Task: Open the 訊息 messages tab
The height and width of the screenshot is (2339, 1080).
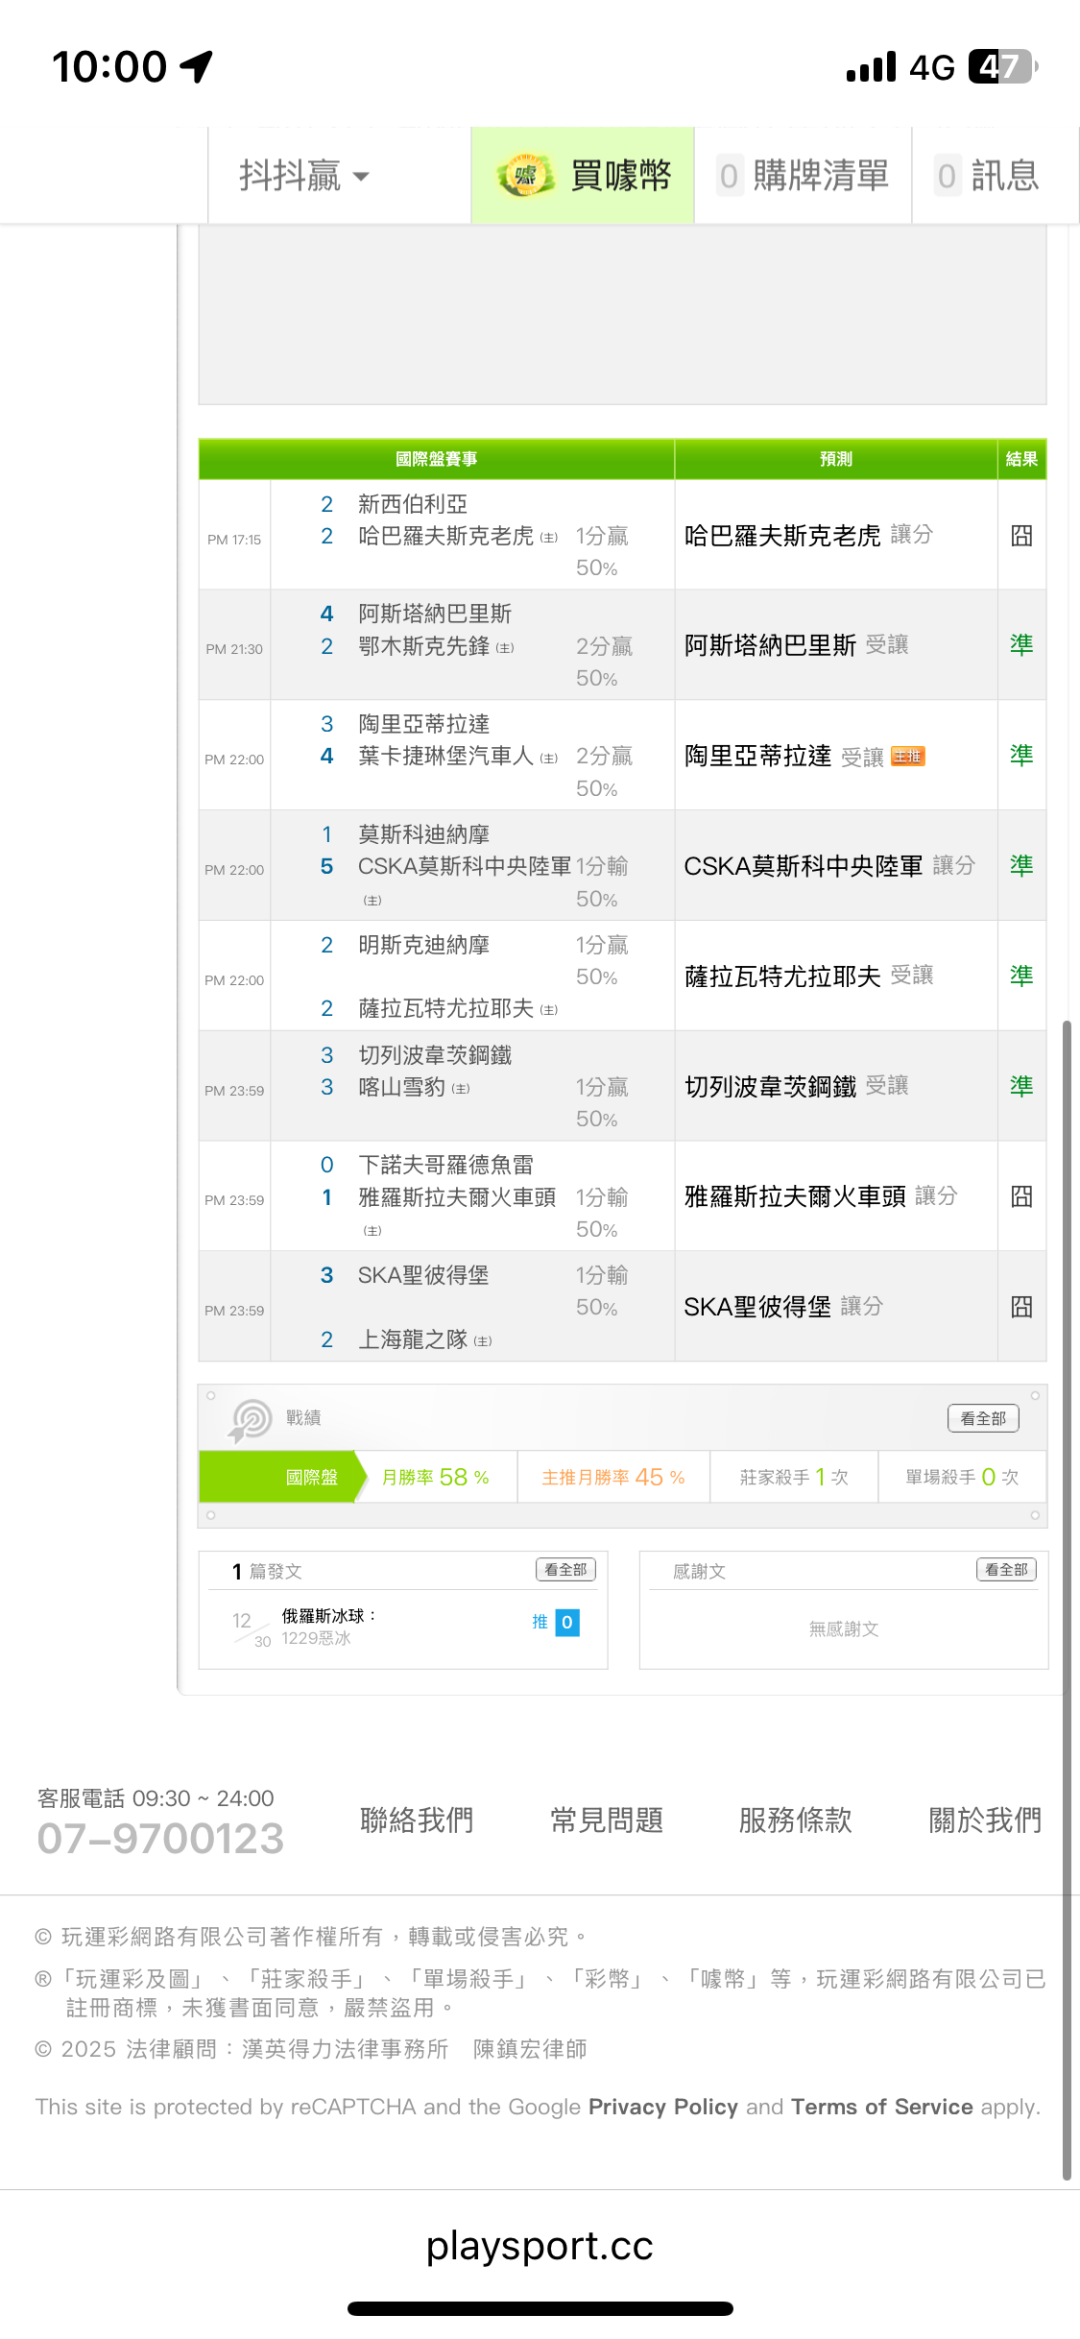Action: coord(988,176)
